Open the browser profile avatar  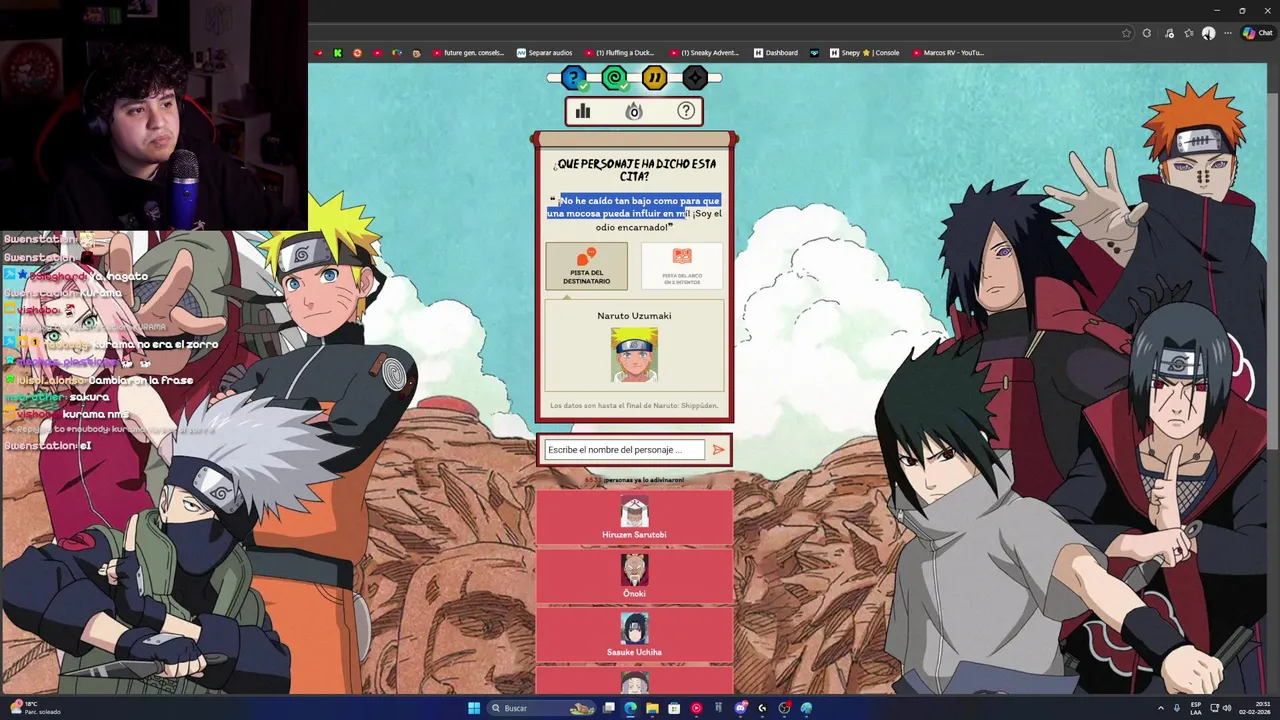1209,33
